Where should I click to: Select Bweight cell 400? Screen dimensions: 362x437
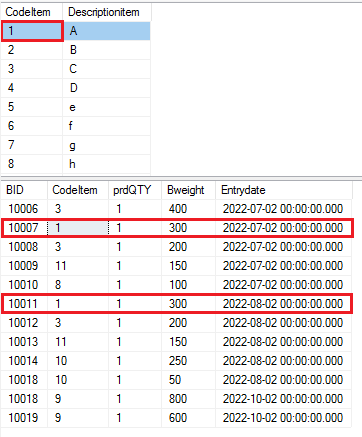point(189,209)
